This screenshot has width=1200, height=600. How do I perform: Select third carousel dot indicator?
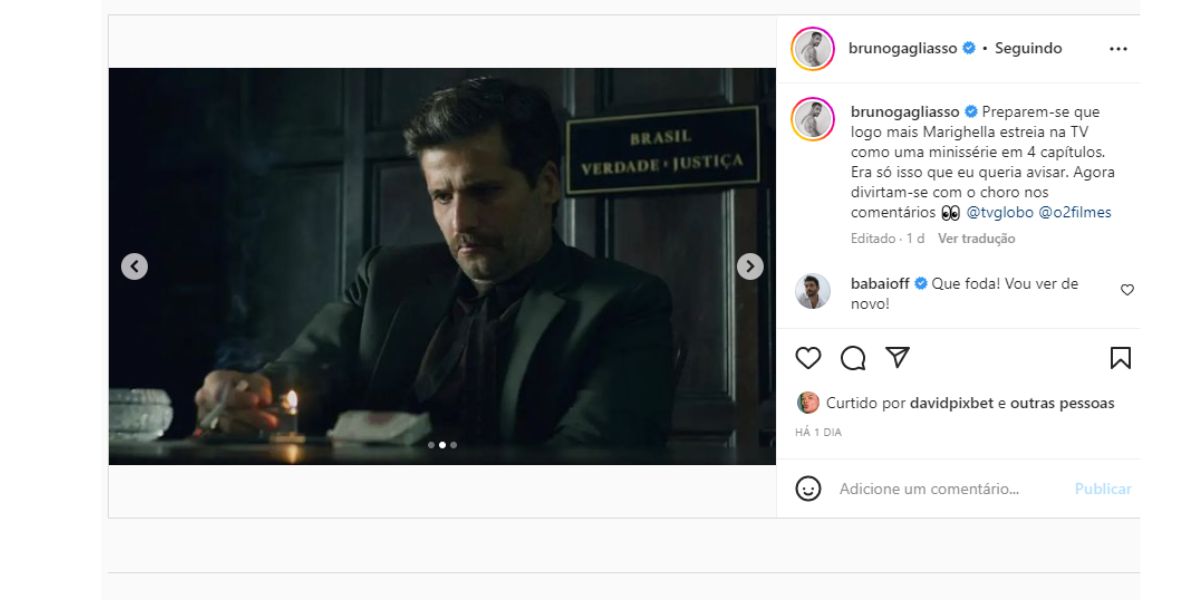click(454, 445)
